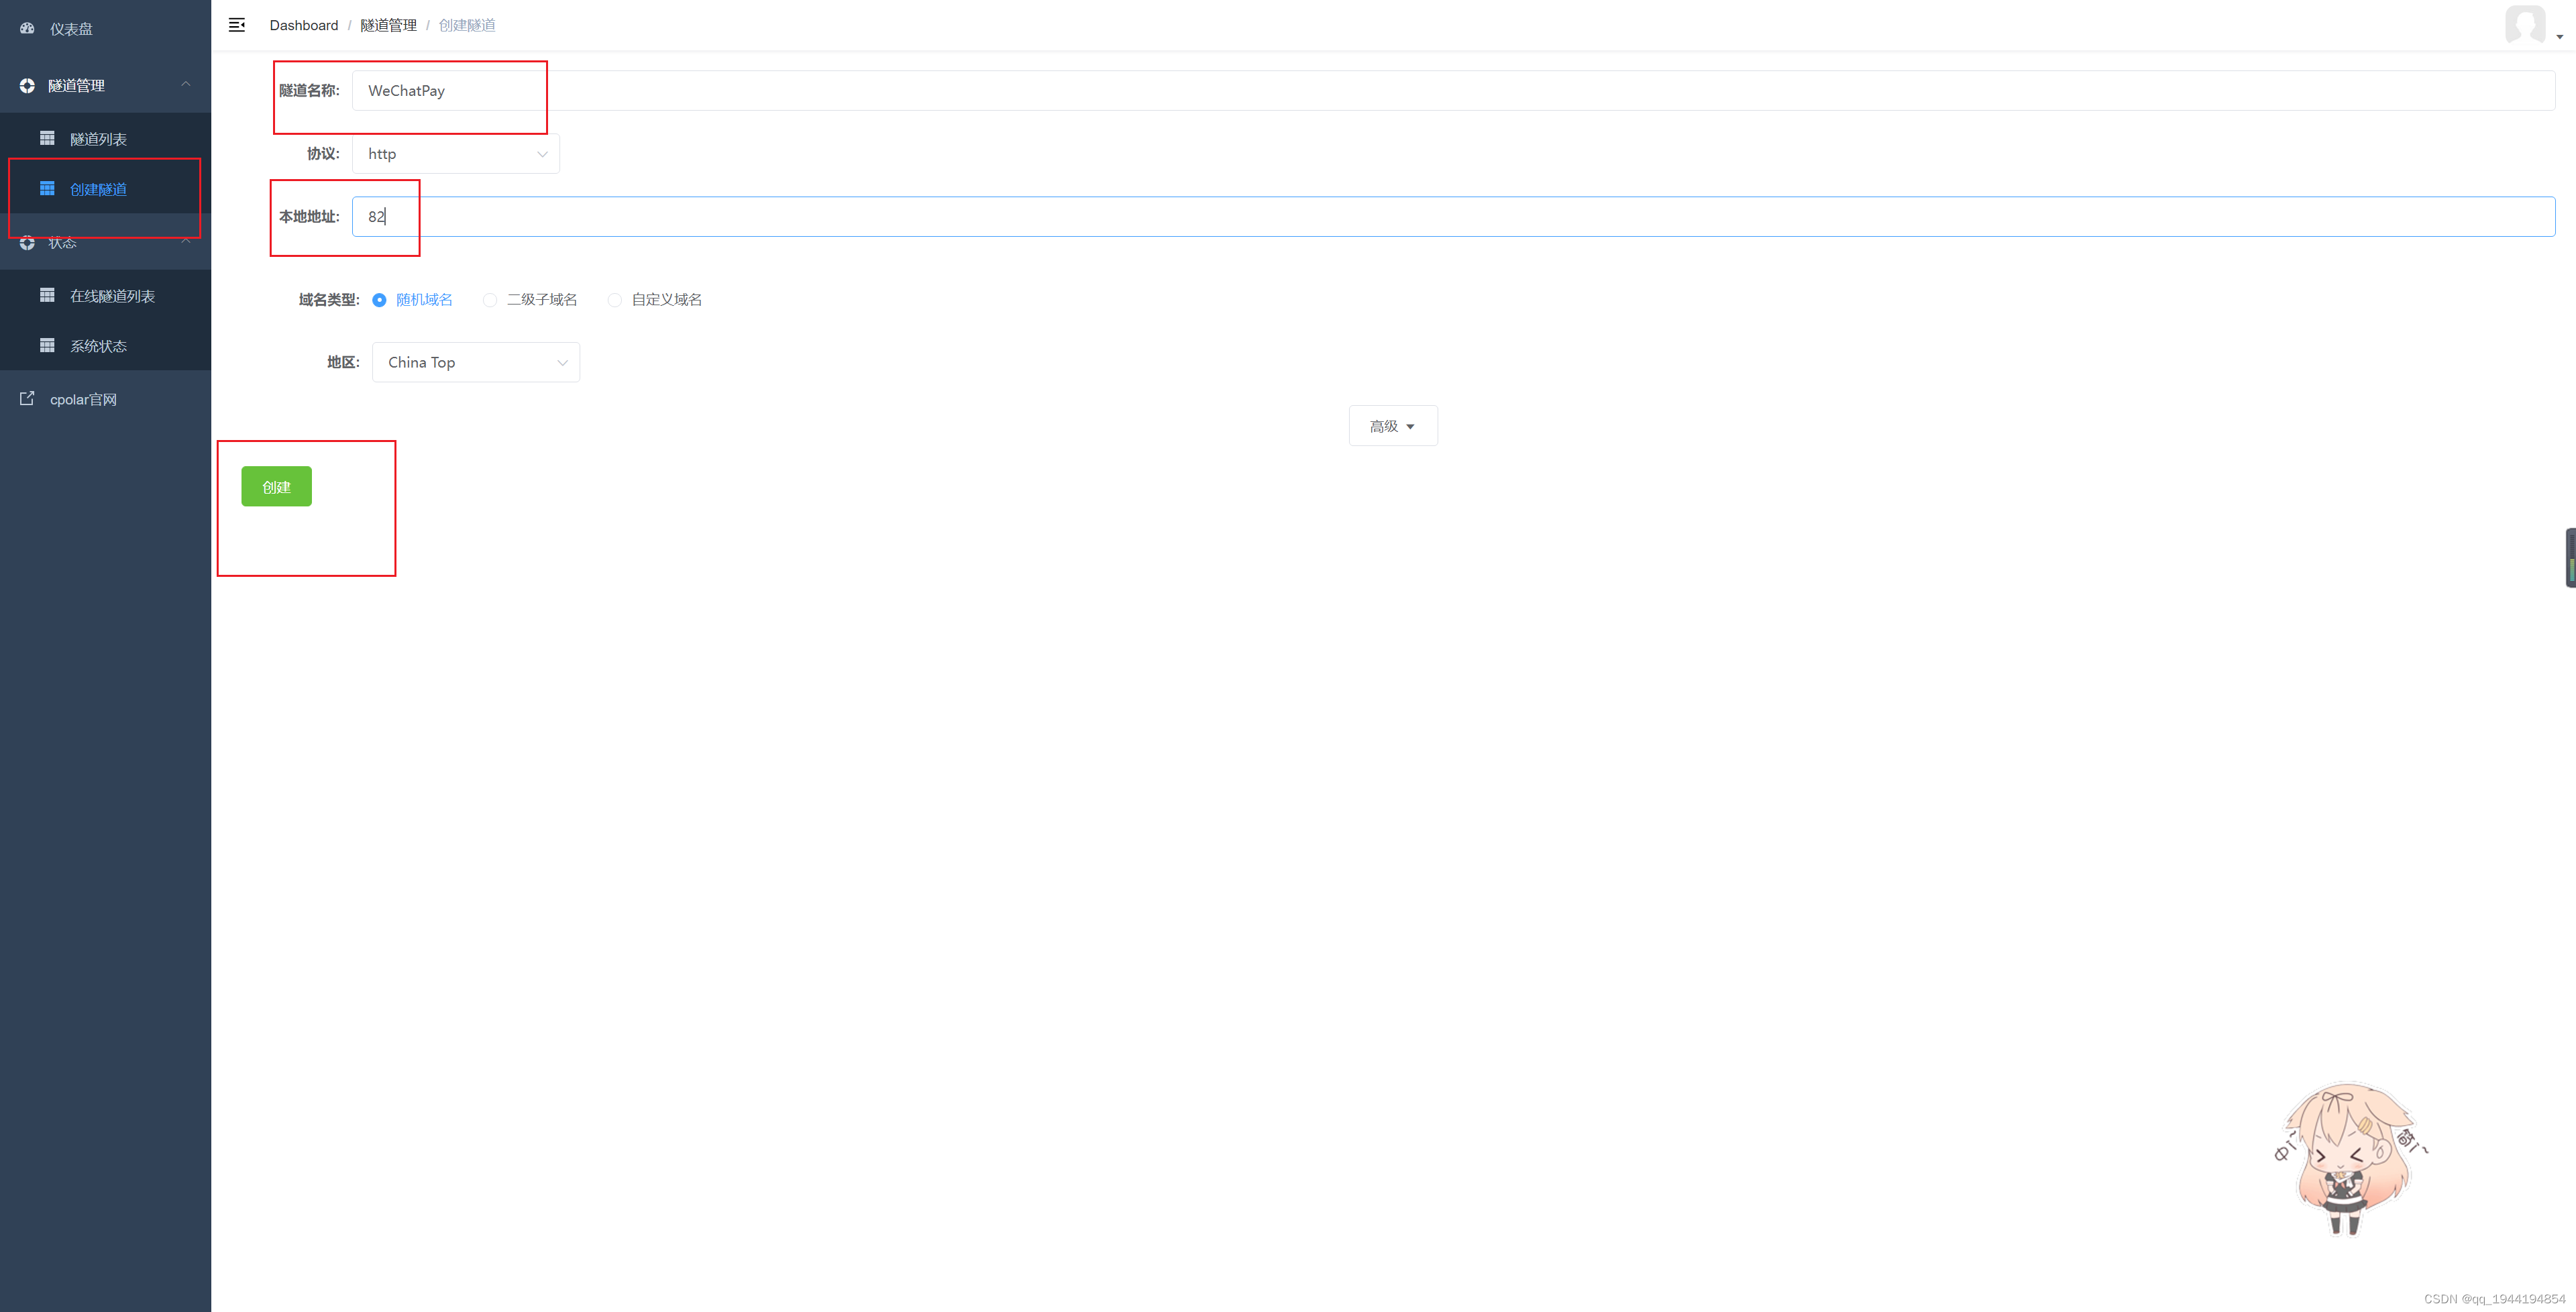Click the 创建隧道 grid icon in sidebar

coord(46,188)
